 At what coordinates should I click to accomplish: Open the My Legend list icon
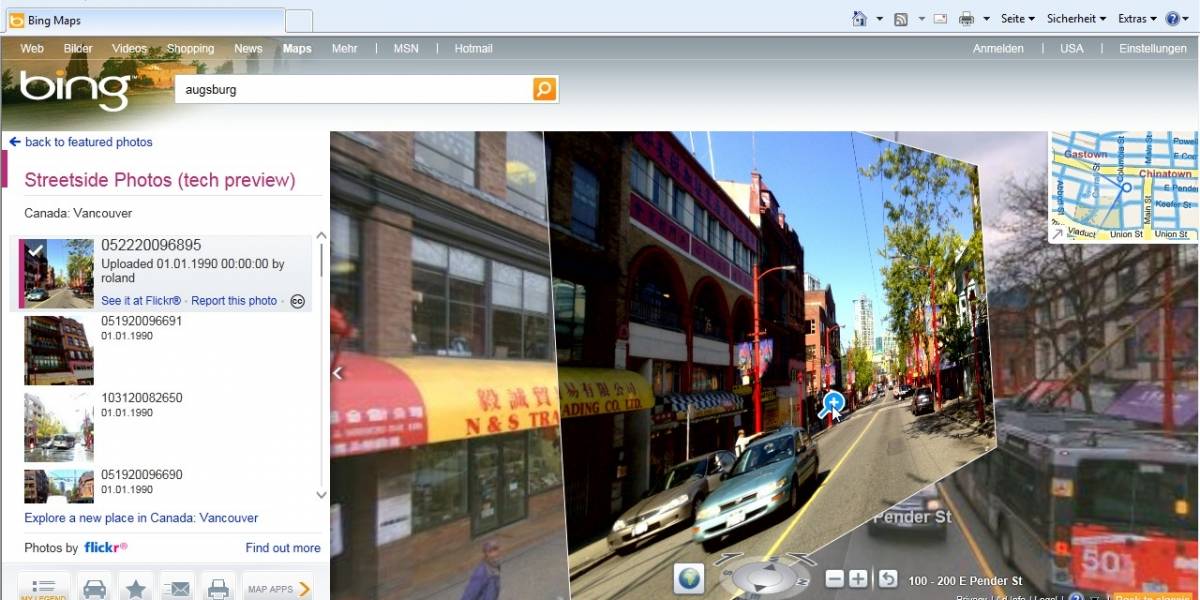click(43, 588)
